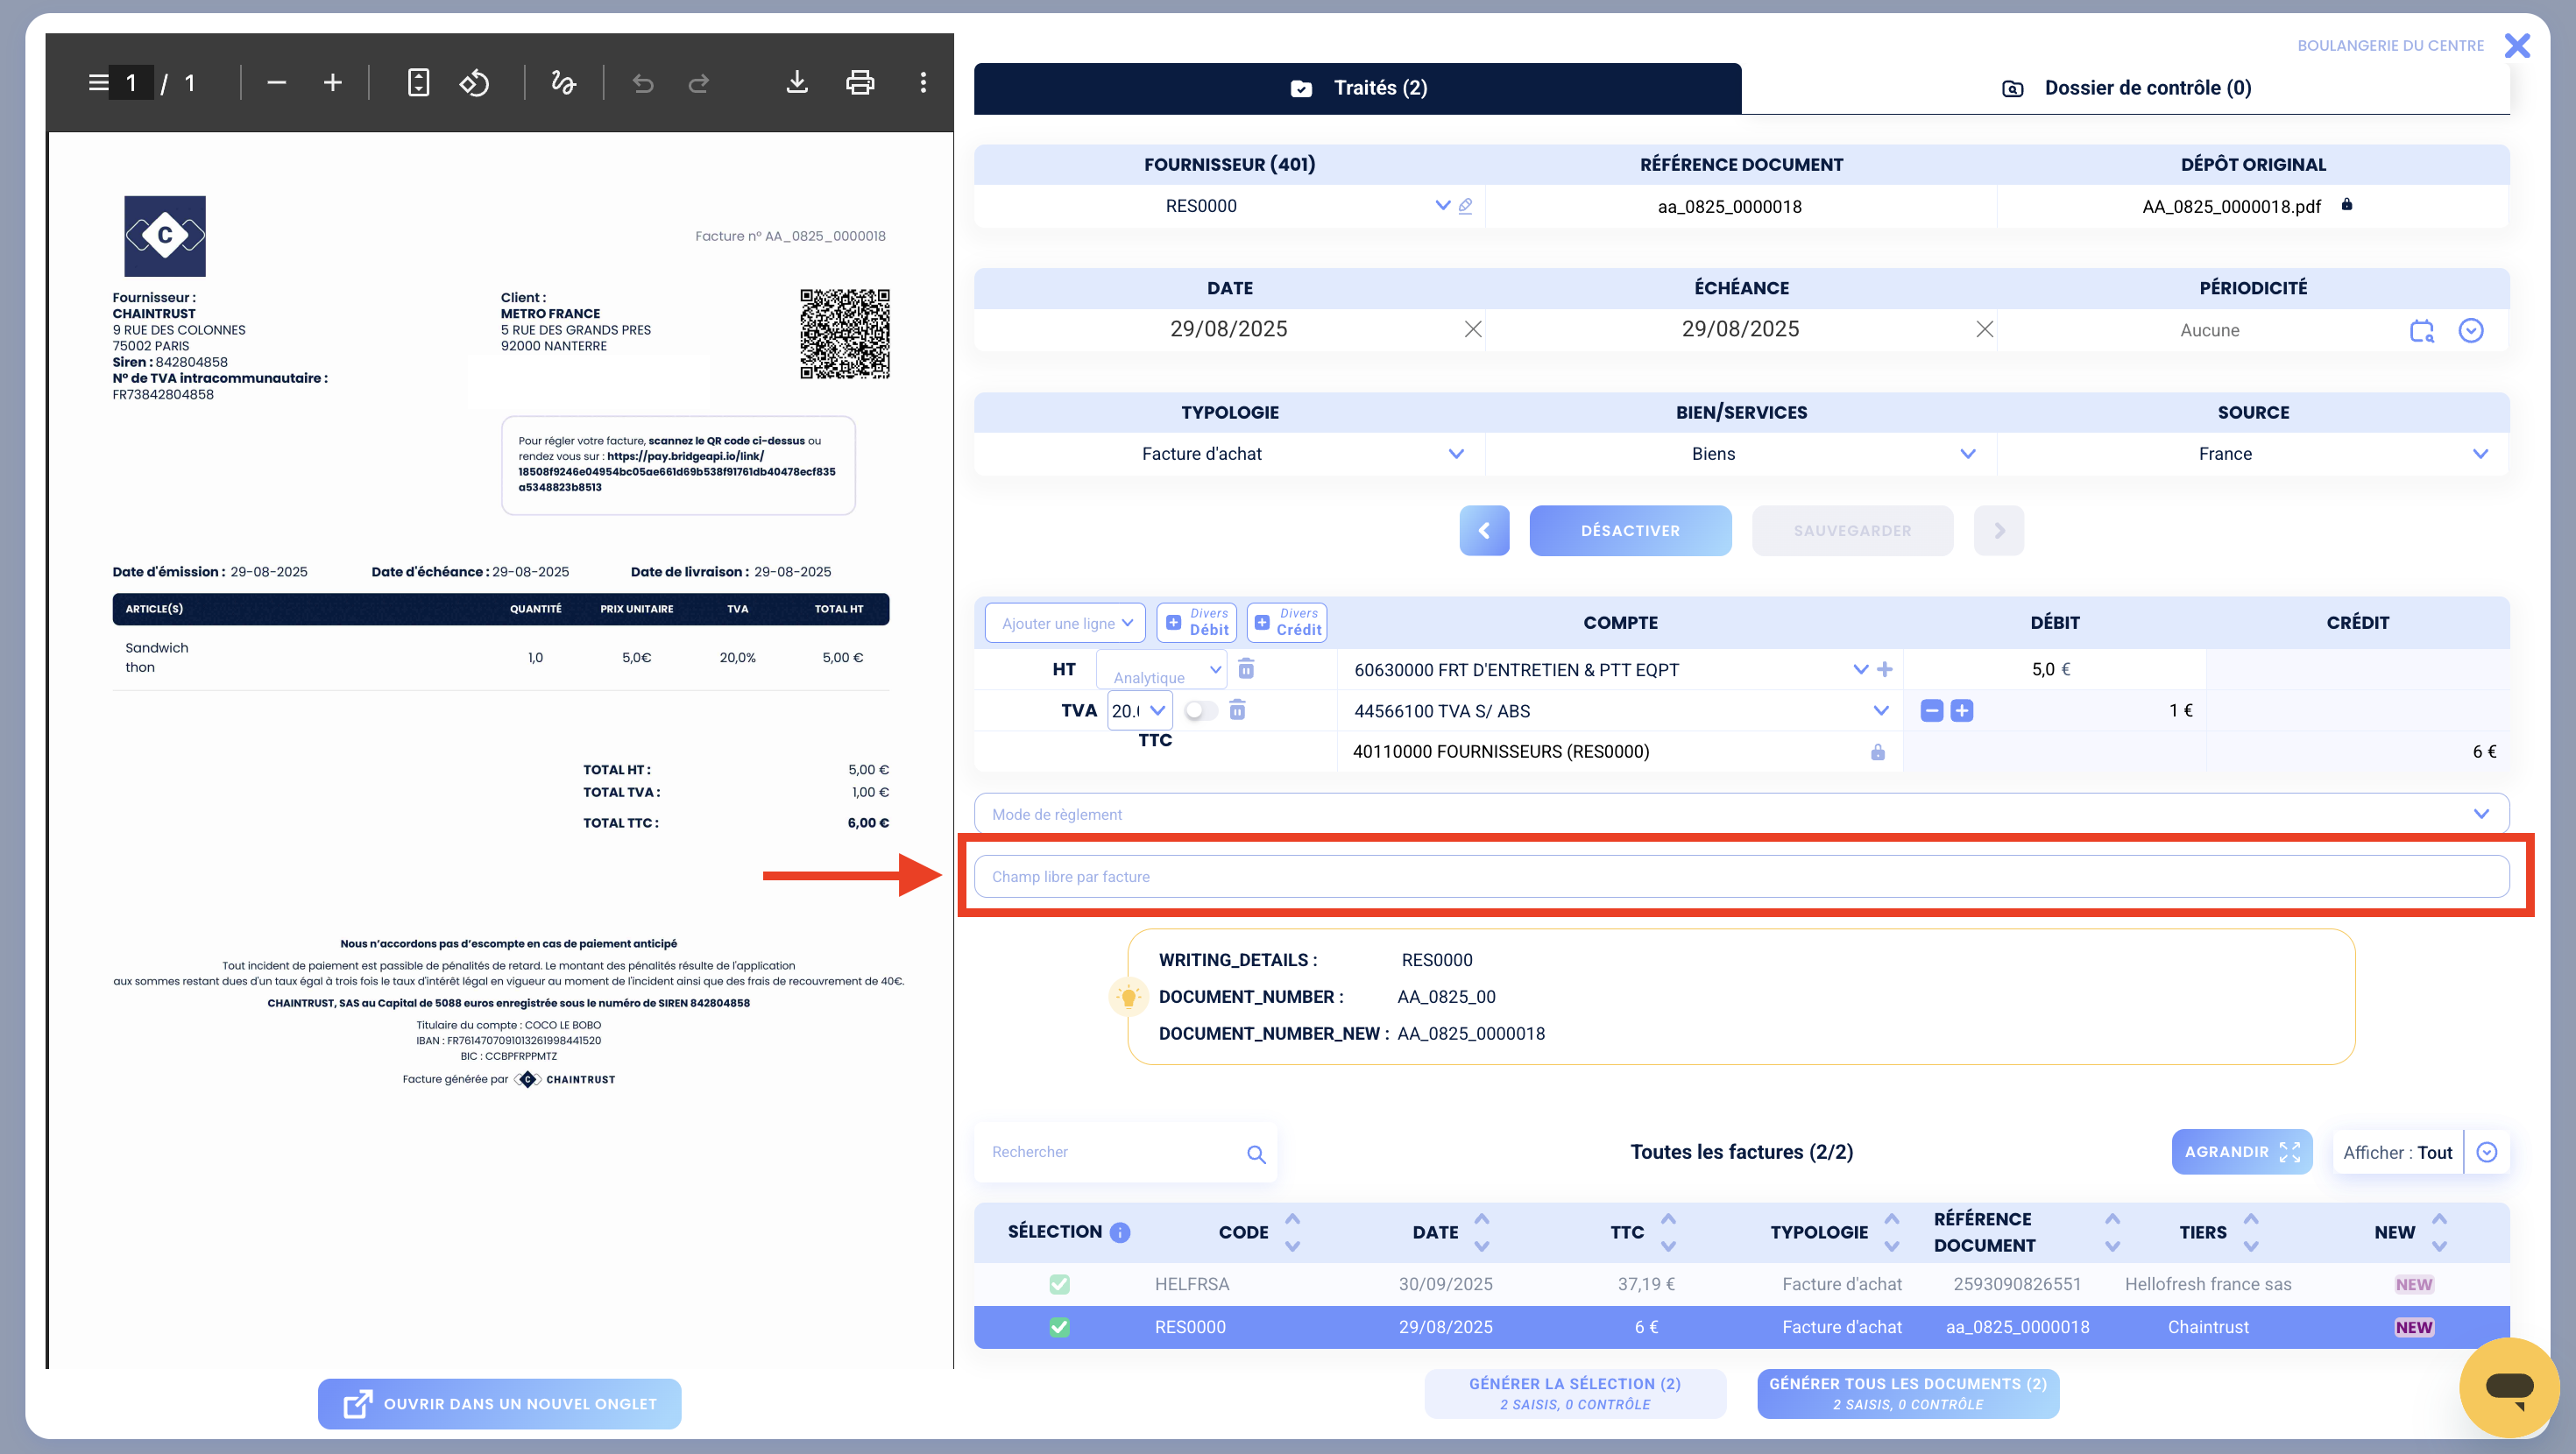Add an account with plus next to 60630000
The image size is (2576, 1454).
1885,669
